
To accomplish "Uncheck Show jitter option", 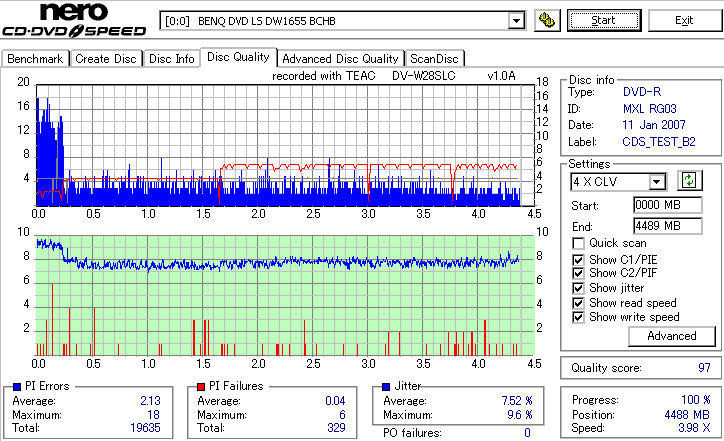I will 579,288.
